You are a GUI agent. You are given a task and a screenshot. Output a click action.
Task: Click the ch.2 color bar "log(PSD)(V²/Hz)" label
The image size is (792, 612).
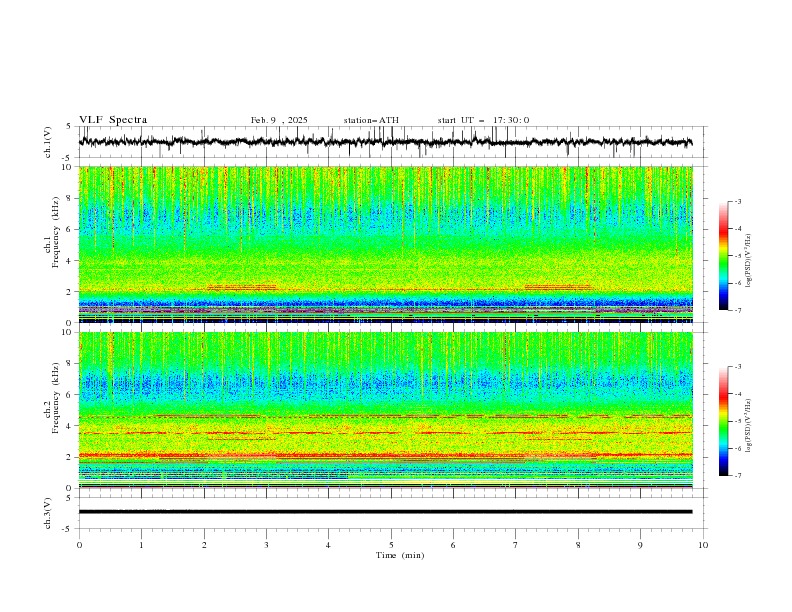tap(749, 425)
